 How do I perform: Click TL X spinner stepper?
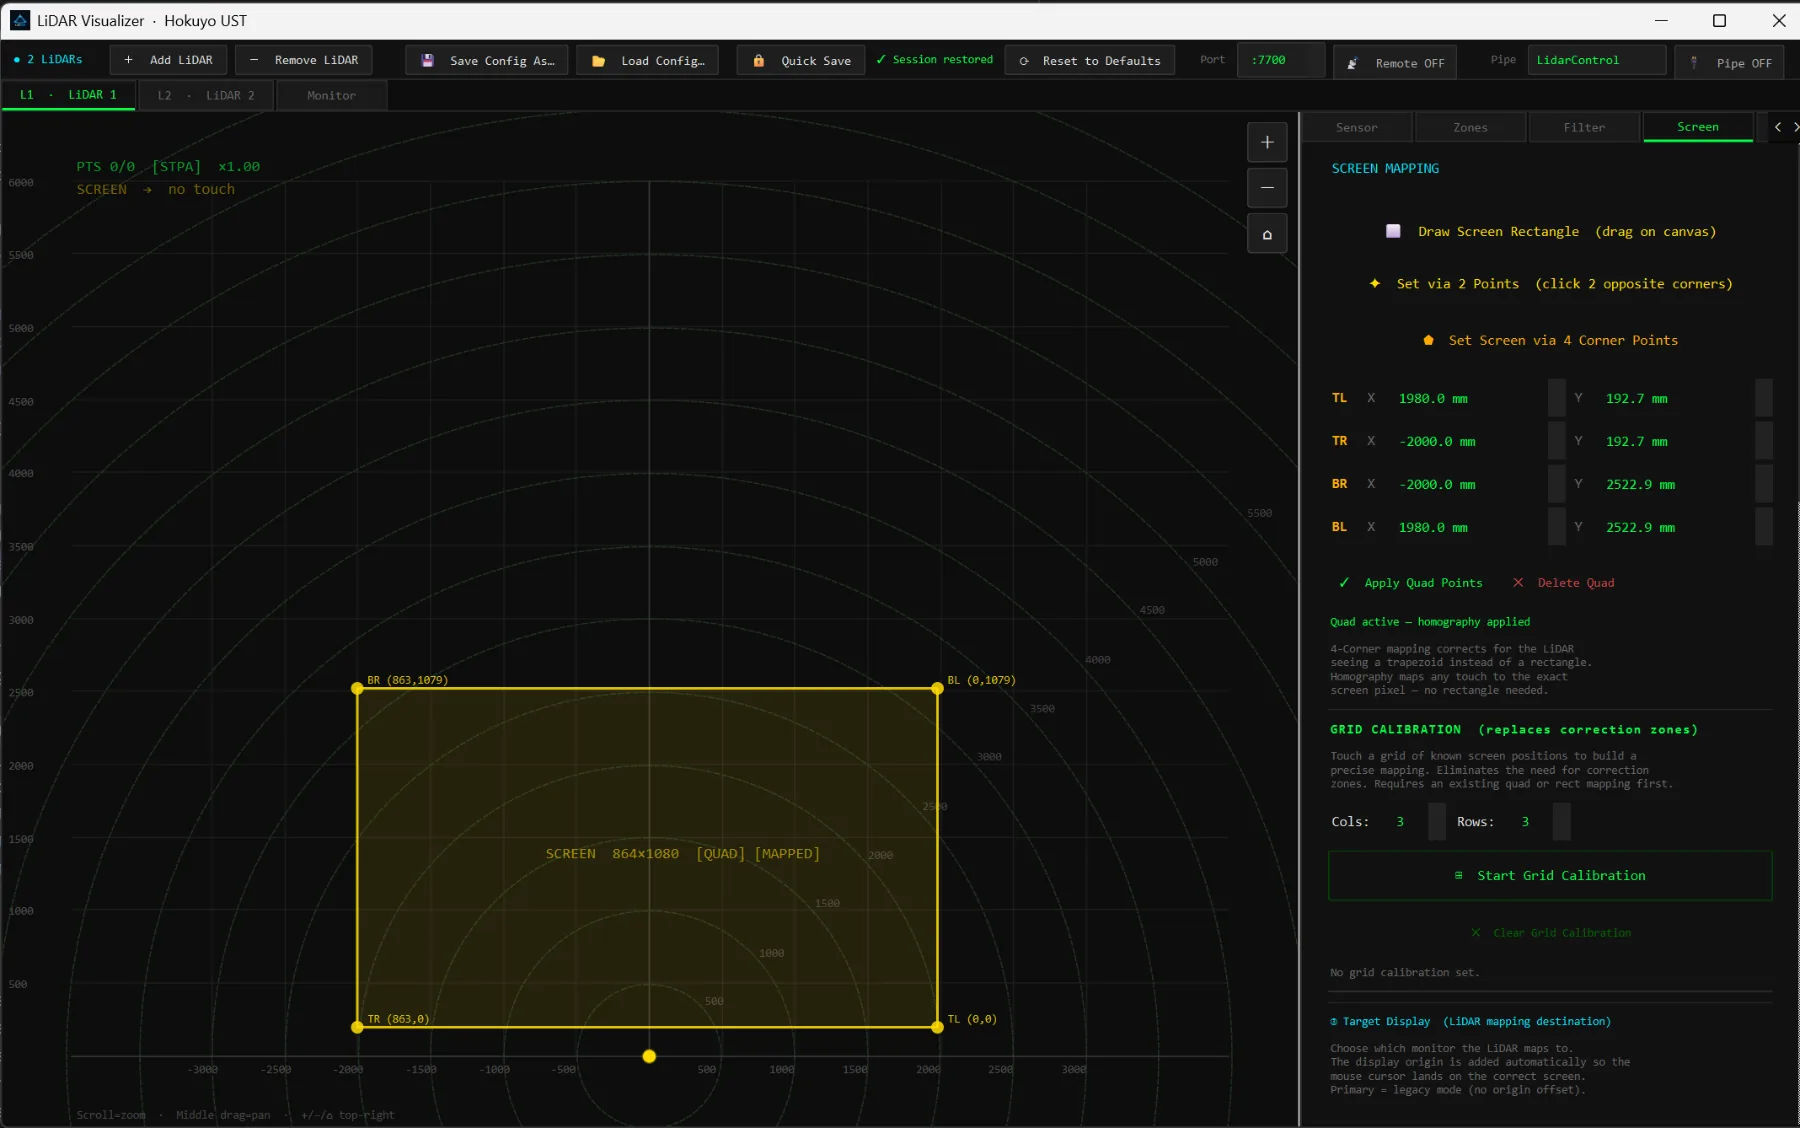click(1557, 398)
